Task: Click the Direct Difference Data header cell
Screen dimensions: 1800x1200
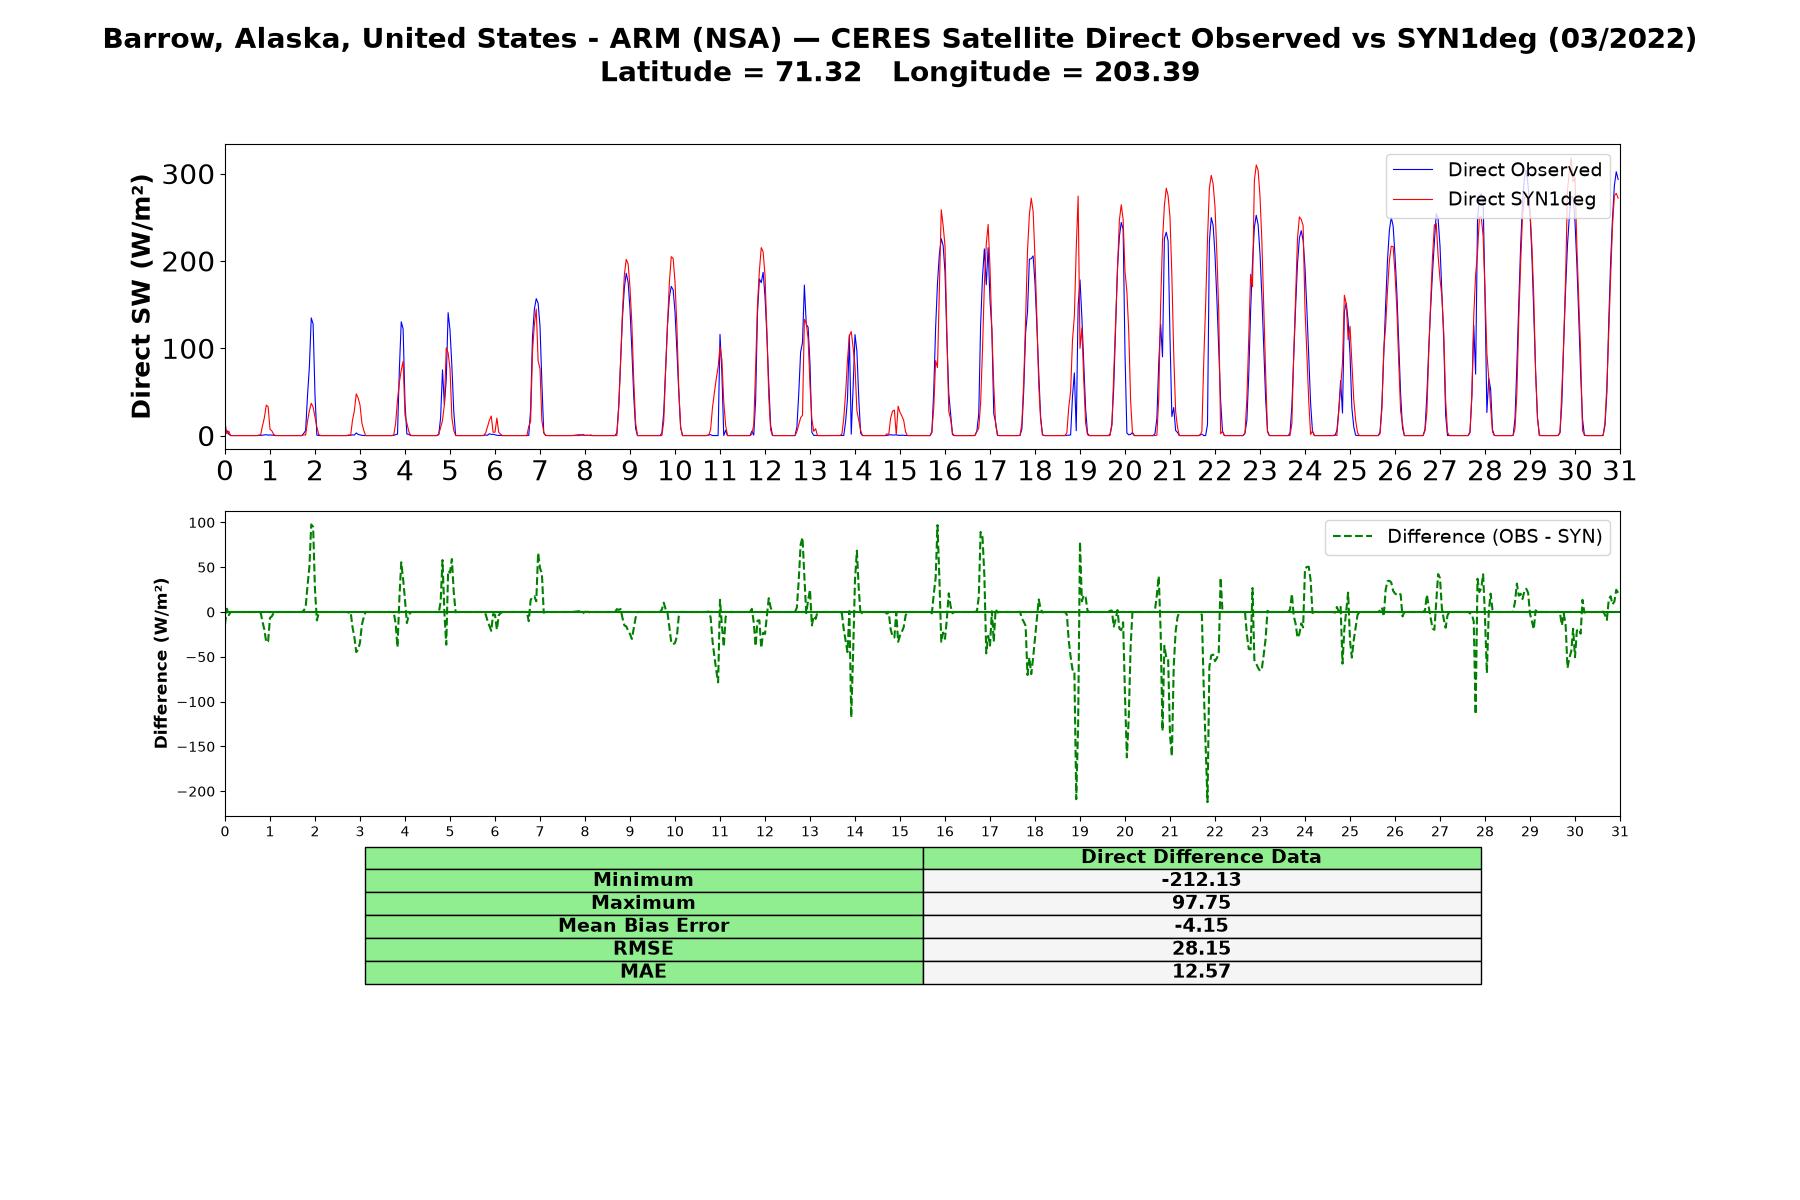Action: (1201, 857)
